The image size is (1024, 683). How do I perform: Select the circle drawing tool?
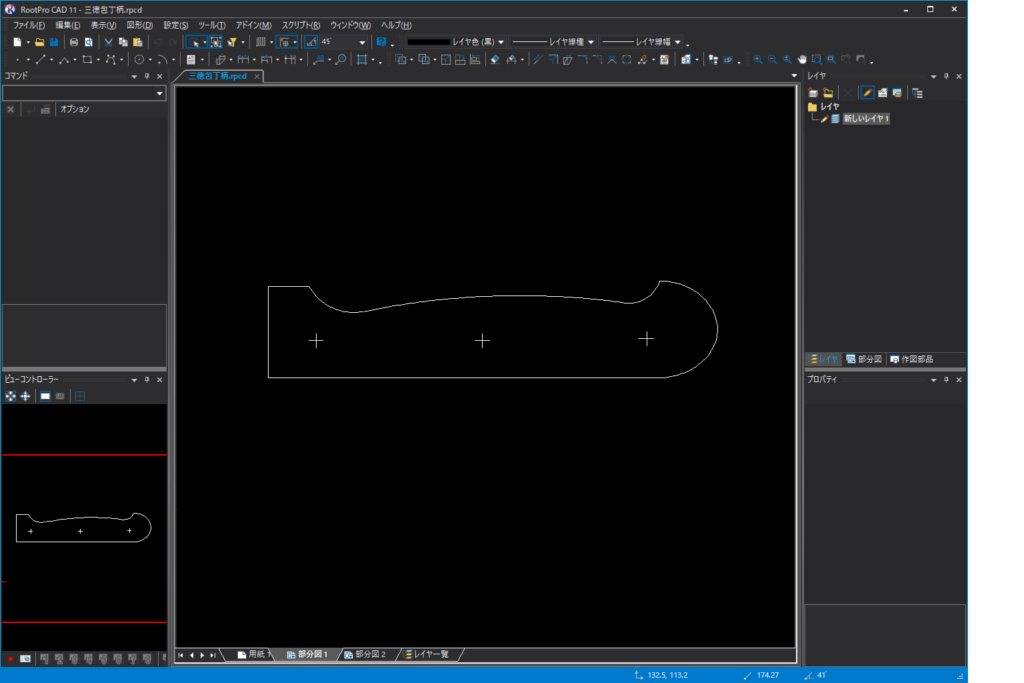(139, 60)
